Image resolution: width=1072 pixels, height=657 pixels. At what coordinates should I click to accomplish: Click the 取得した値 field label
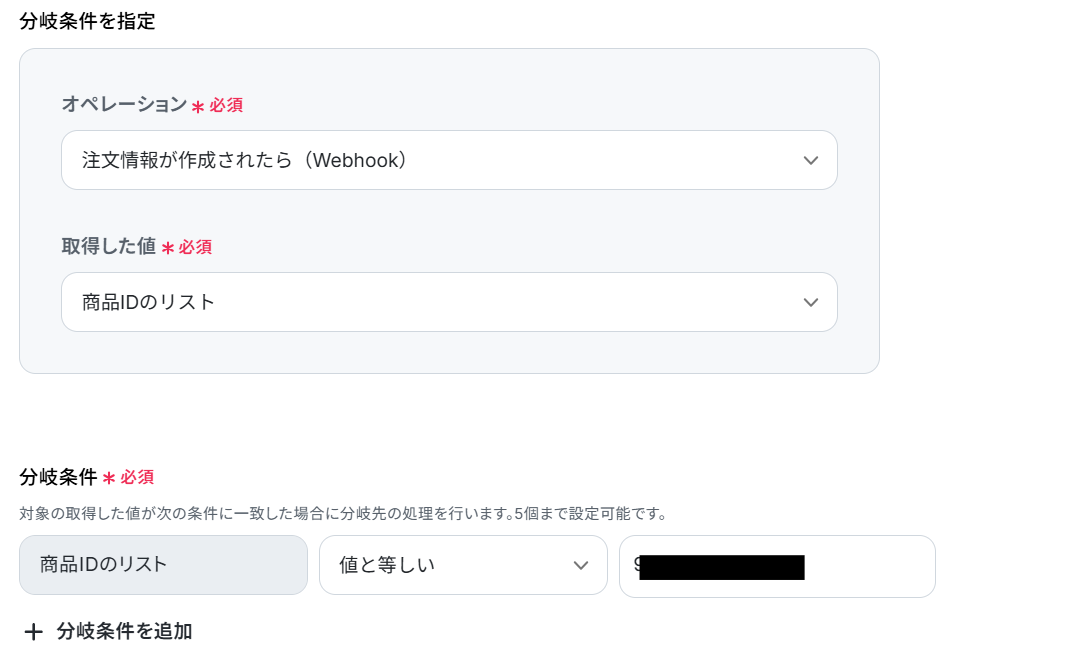point(109,246)
